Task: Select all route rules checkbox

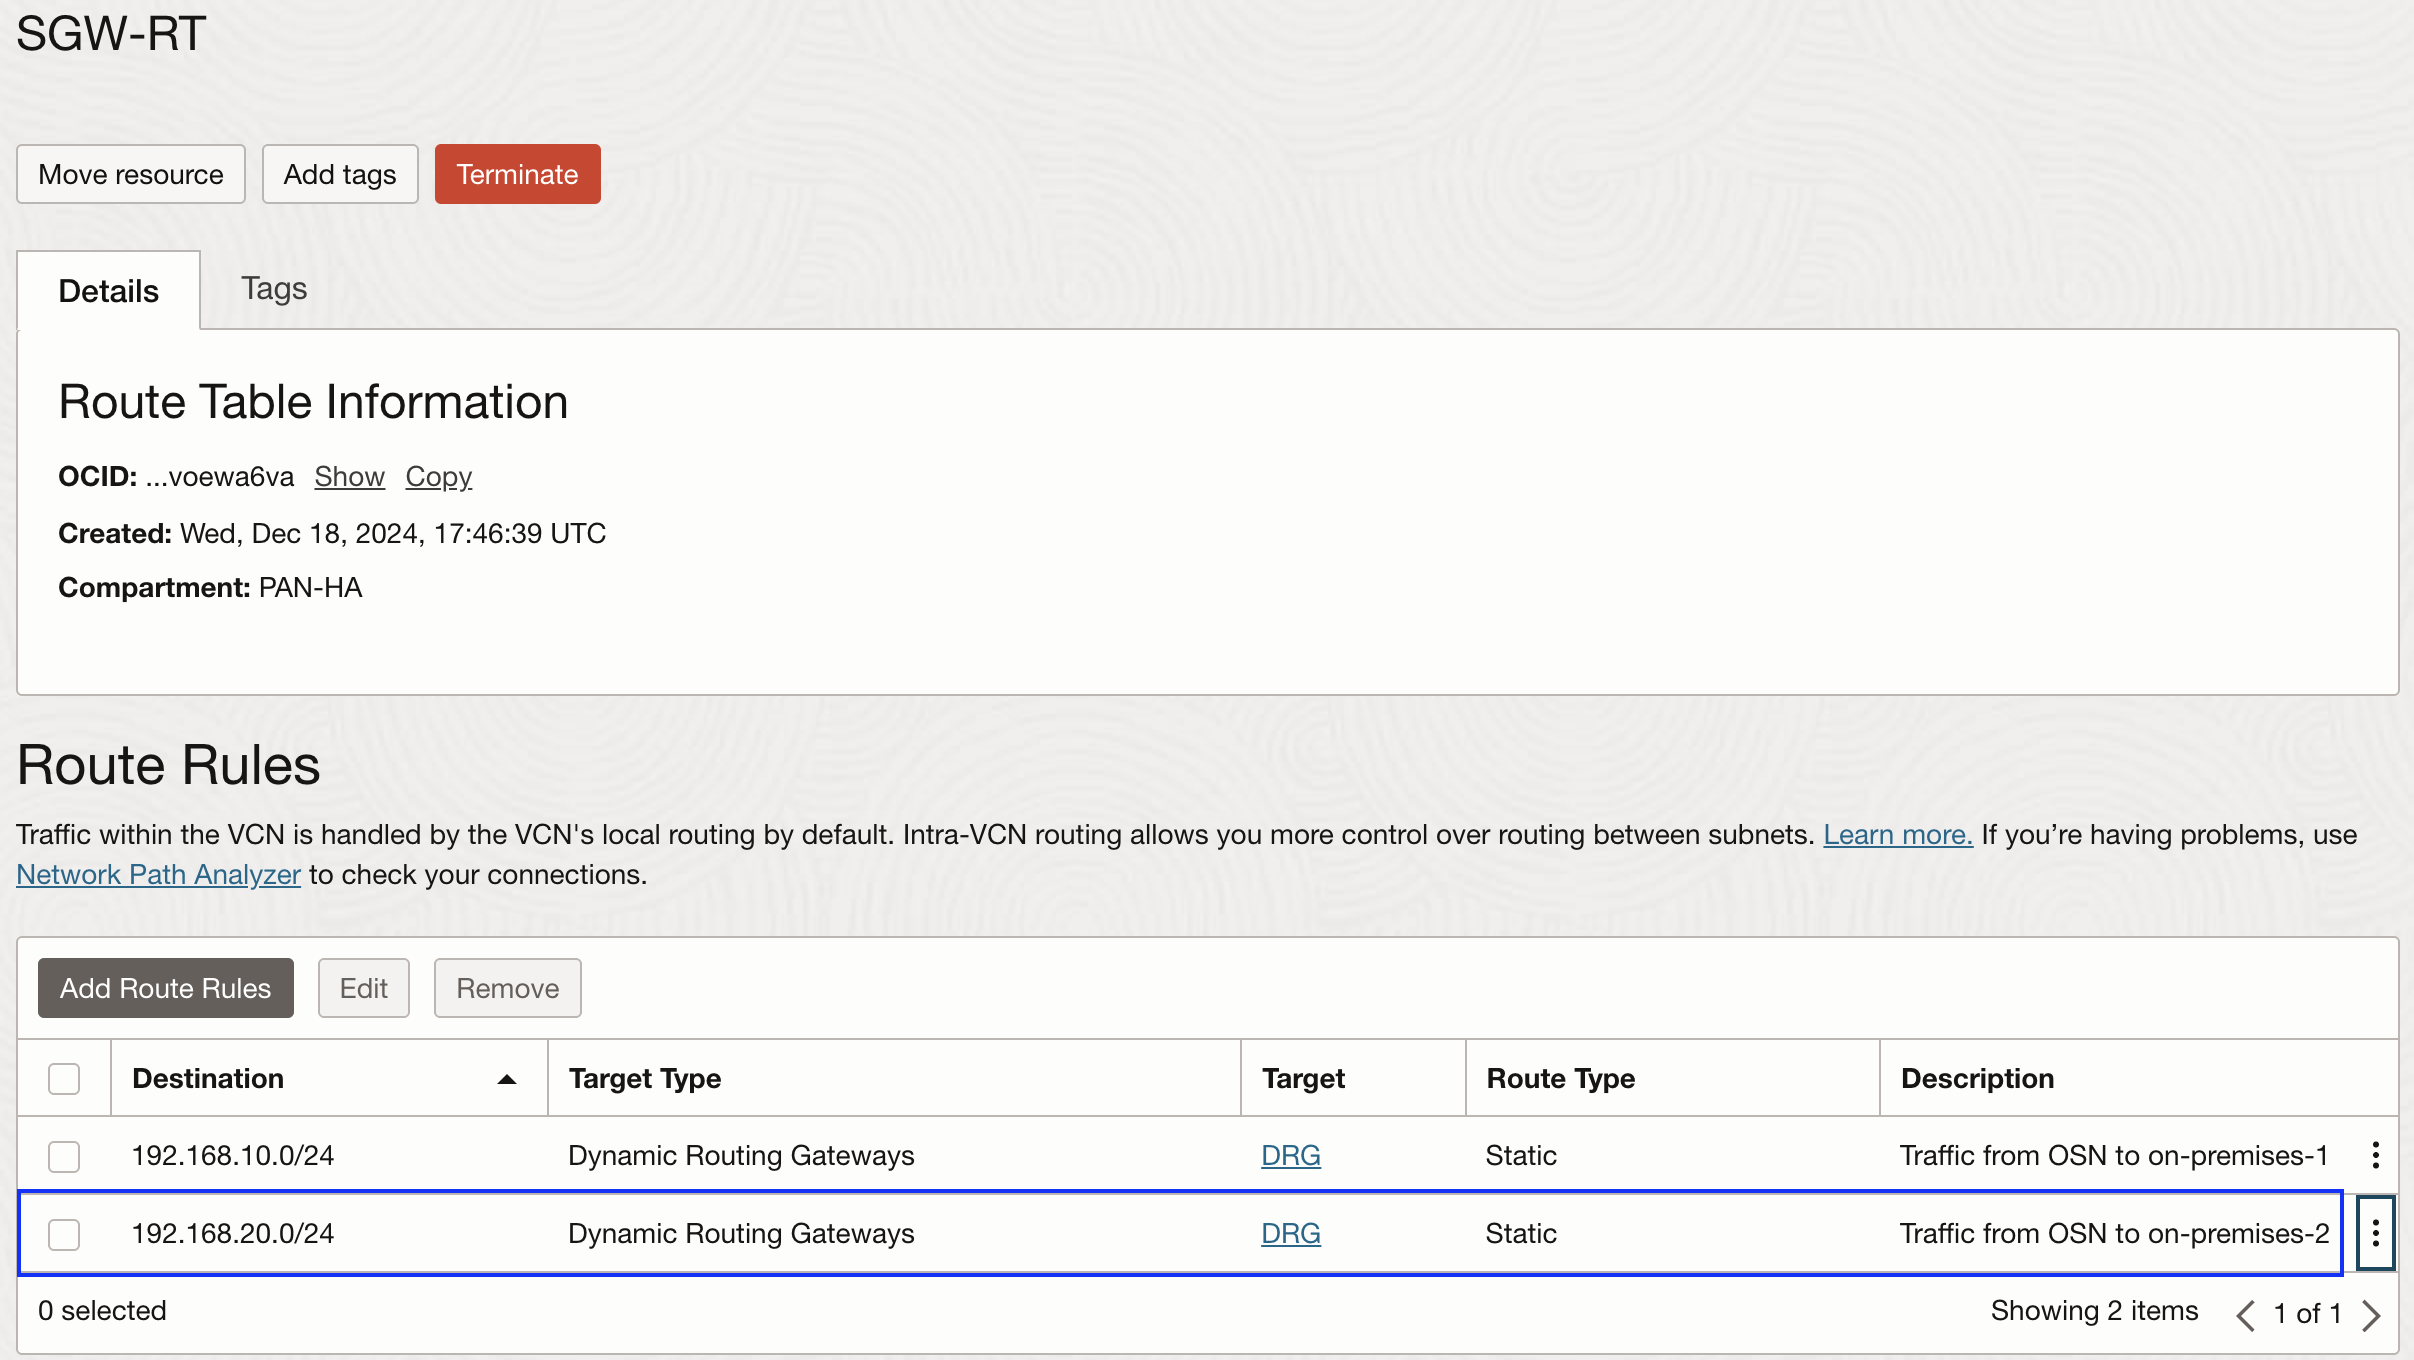Action: coord(64,1079)
